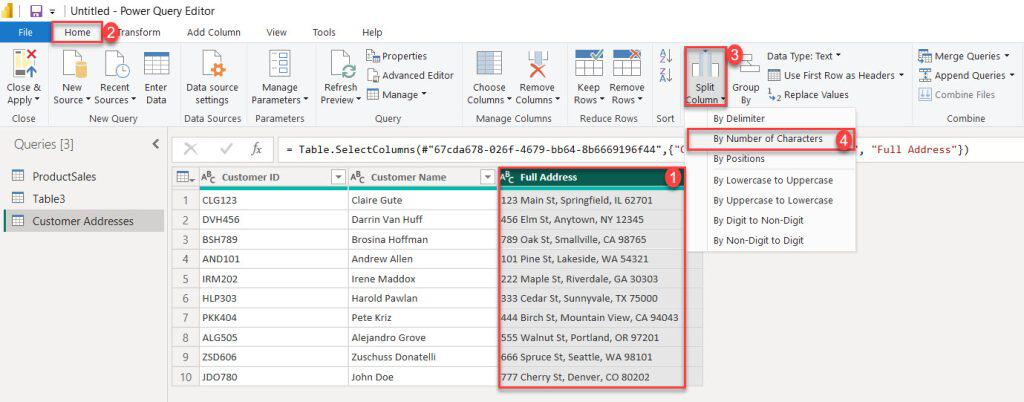The image size is (1024, 402).
Task: Click Replace Values
Action: 808,95
